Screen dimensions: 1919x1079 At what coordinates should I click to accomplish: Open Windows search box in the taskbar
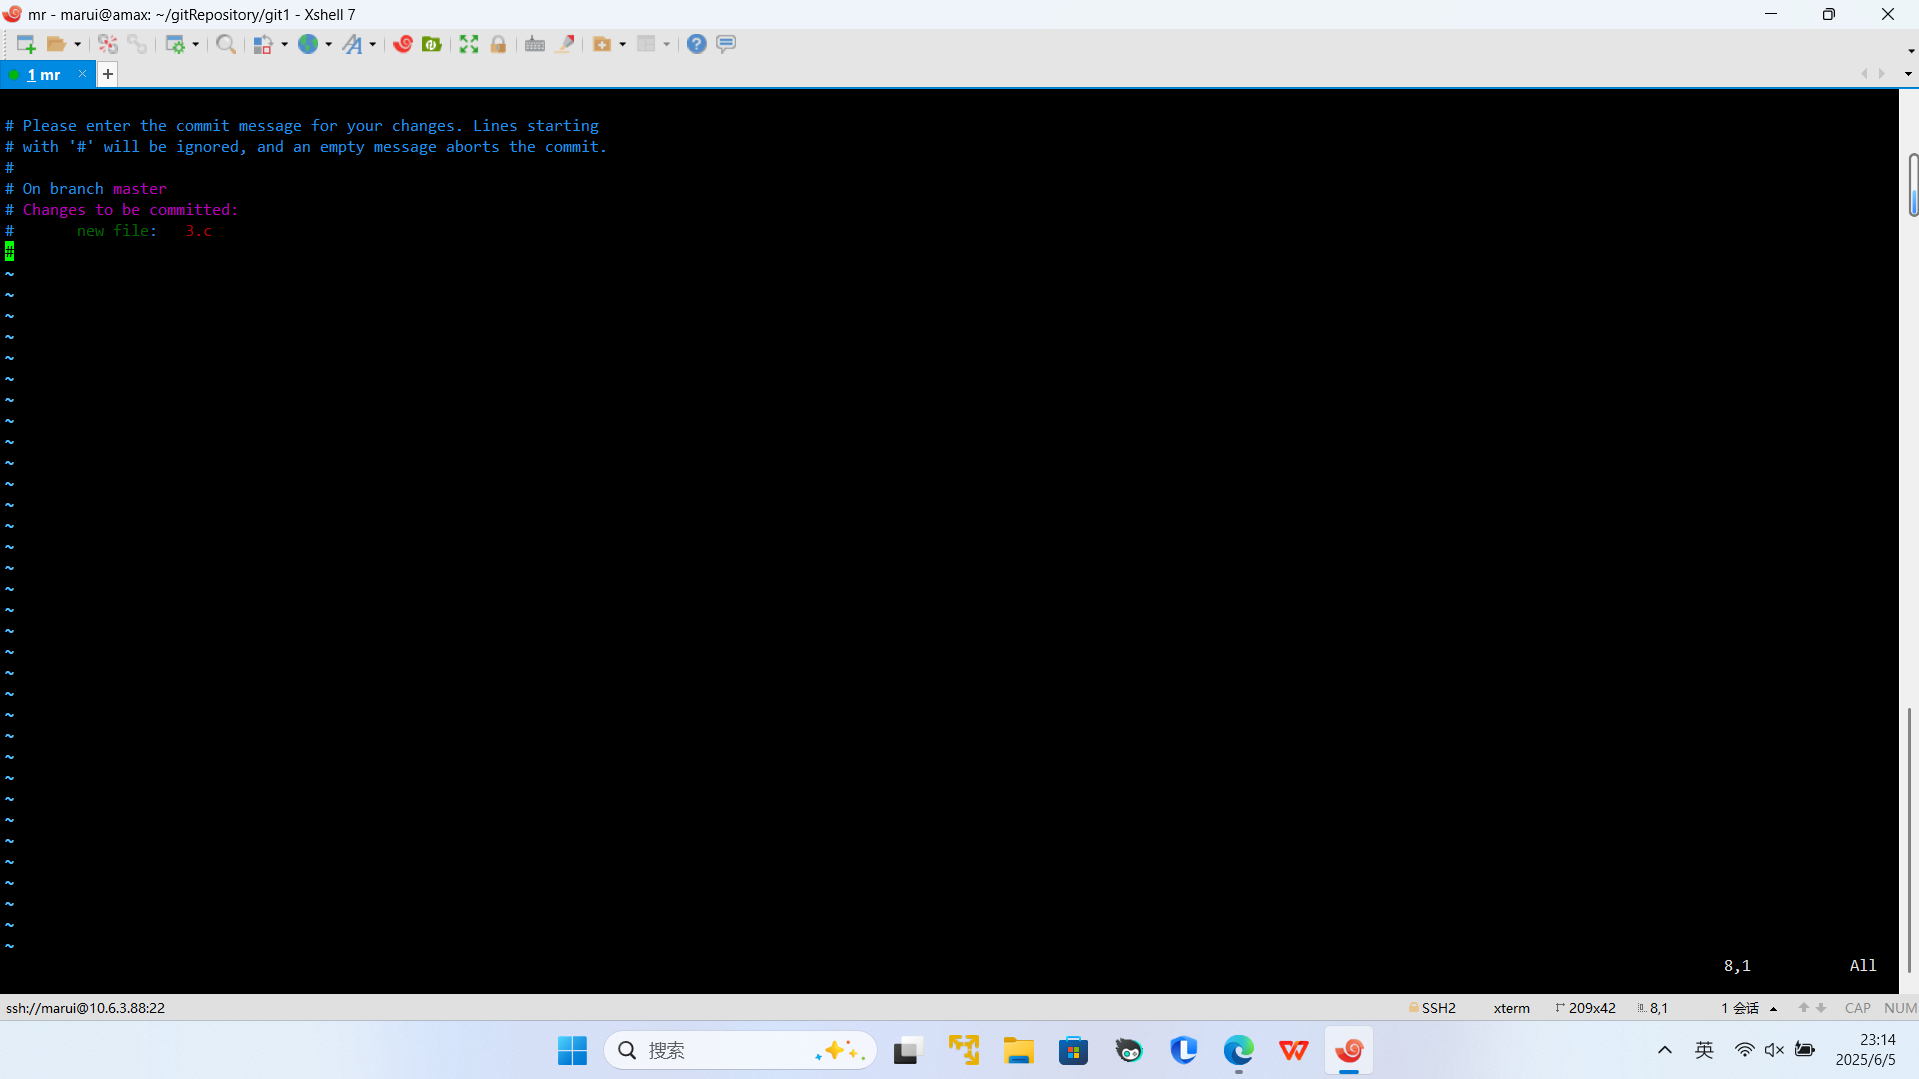pyautogui.click(x=740, y=1050)
